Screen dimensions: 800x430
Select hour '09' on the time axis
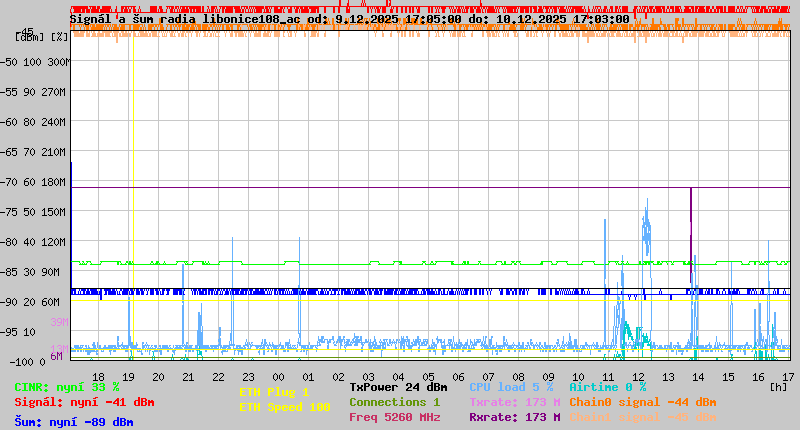pos(548,377)
